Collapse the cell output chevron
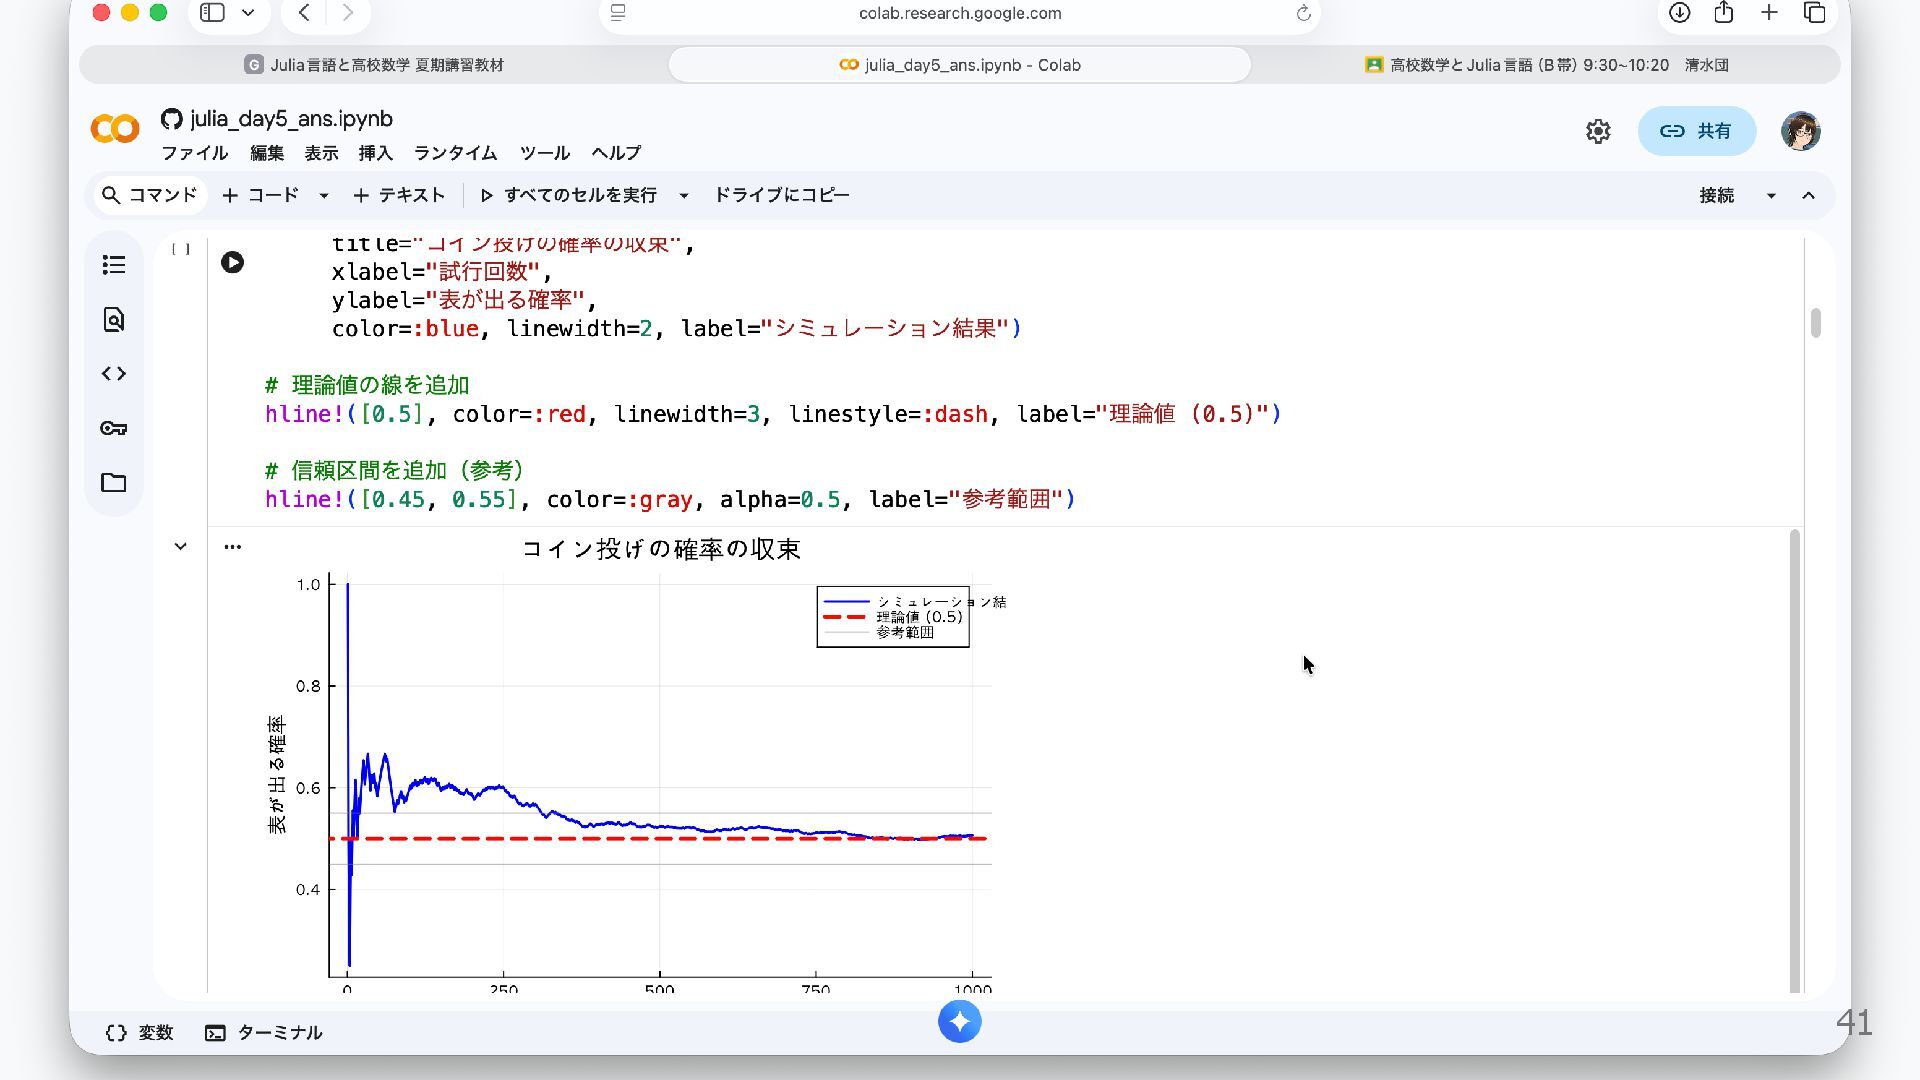This screenshot has width=1920, height=1080. click(x=180, y=547)
